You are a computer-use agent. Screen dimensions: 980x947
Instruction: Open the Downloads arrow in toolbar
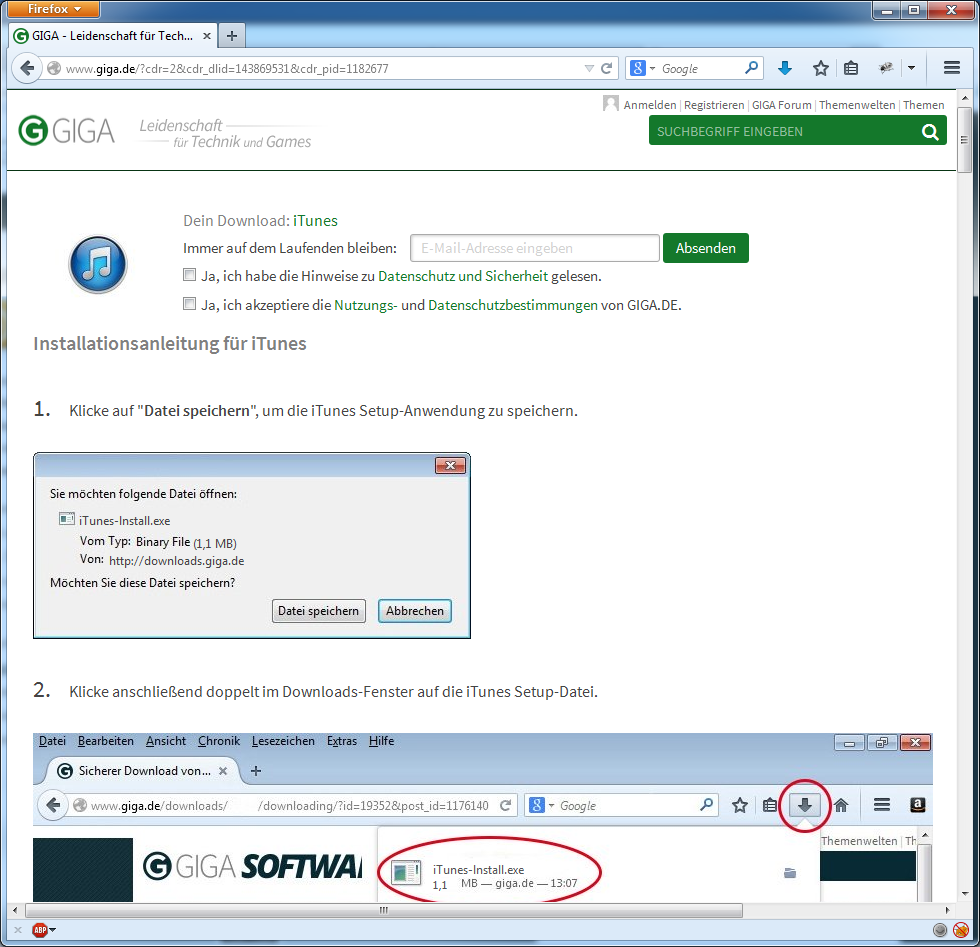pos(786,68)
